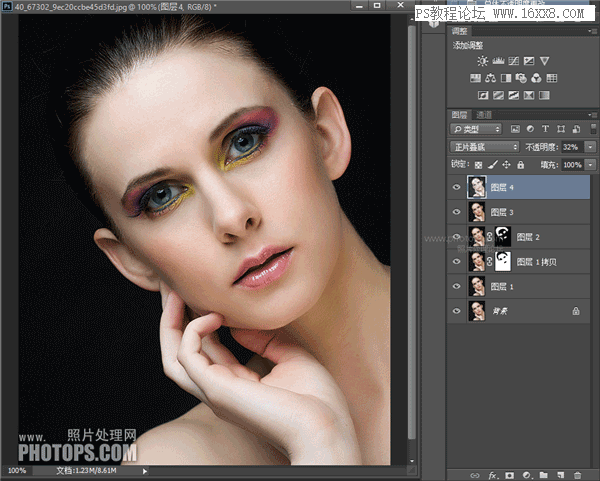Add a layer mask
Screen dimensions: 600x481
pos(510,475)
